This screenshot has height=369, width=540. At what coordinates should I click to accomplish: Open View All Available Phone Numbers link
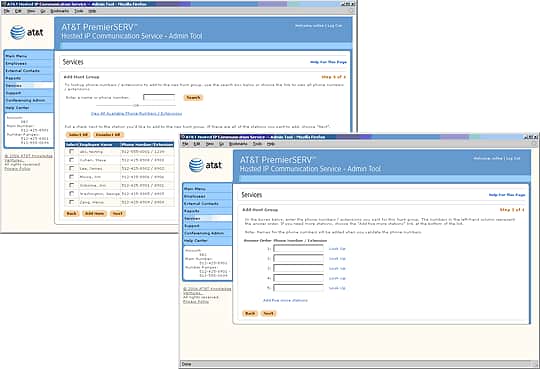(x=136, y=113)
